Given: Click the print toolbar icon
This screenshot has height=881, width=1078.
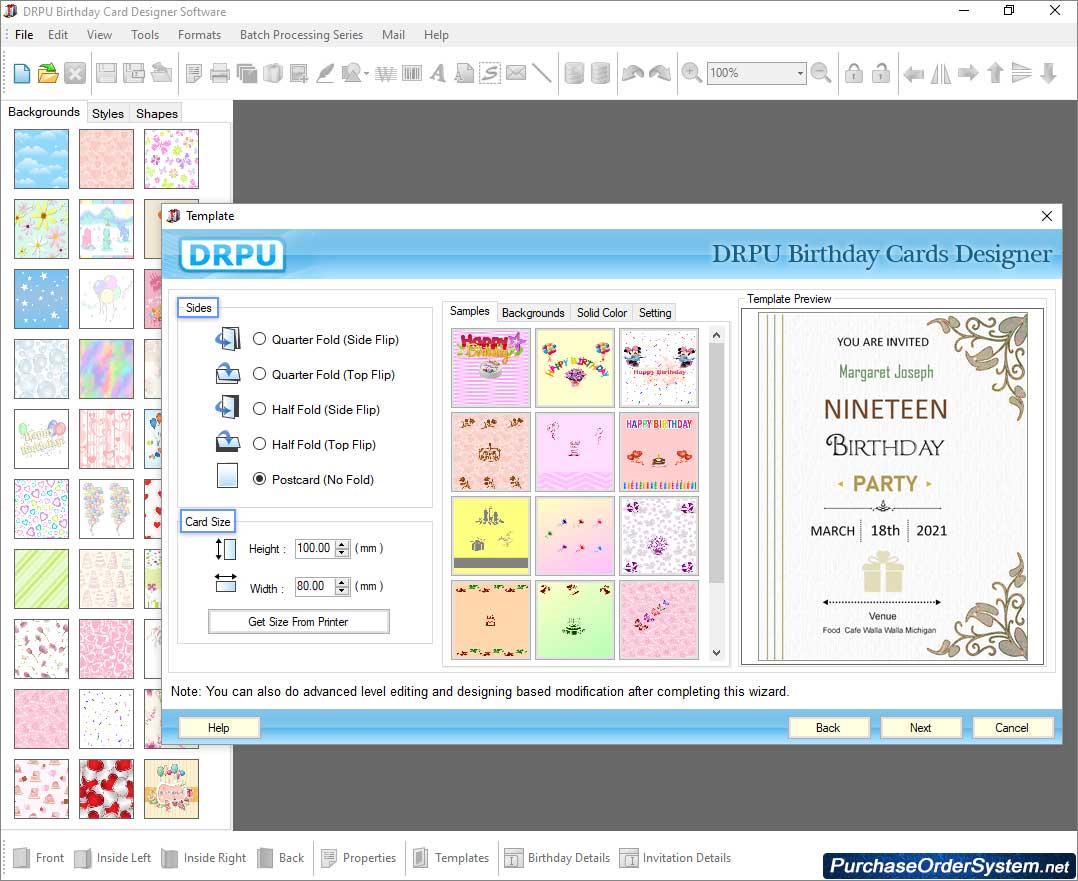Looking at the screenshot, I should [219, 73].
